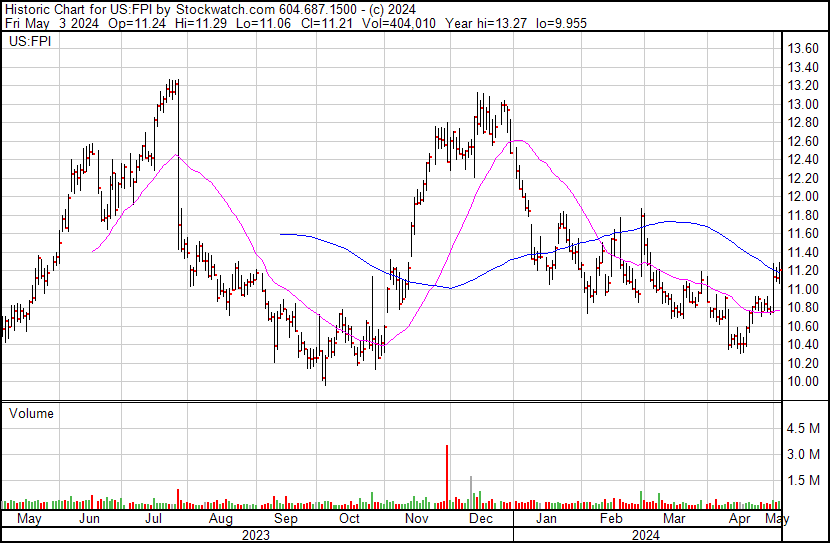Click the Volume panel label

point(31,413)
